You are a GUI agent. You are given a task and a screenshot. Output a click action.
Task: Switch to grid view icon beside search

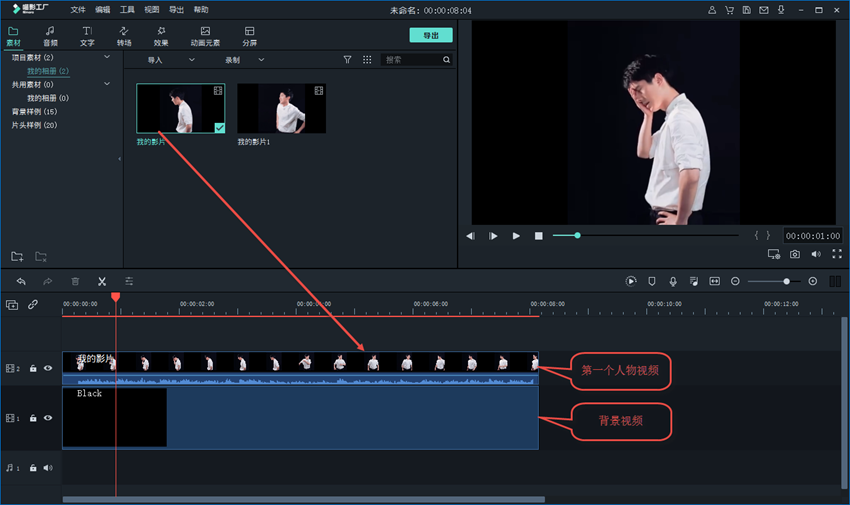click(367, 60)
